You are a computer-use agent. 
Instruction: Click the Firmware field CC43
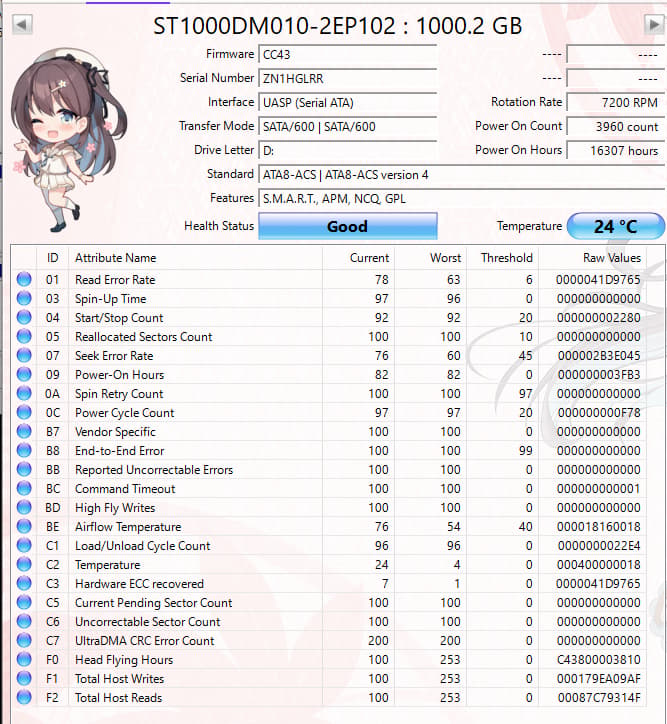click(348, 54)
